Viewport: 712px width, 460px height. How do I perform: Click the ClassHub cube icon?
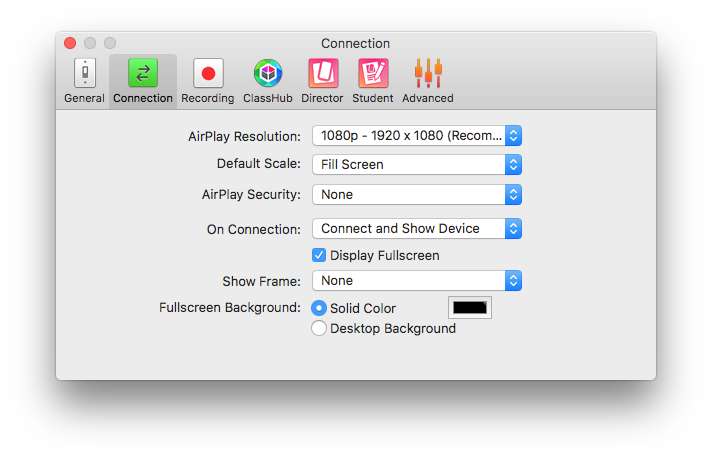267,73
